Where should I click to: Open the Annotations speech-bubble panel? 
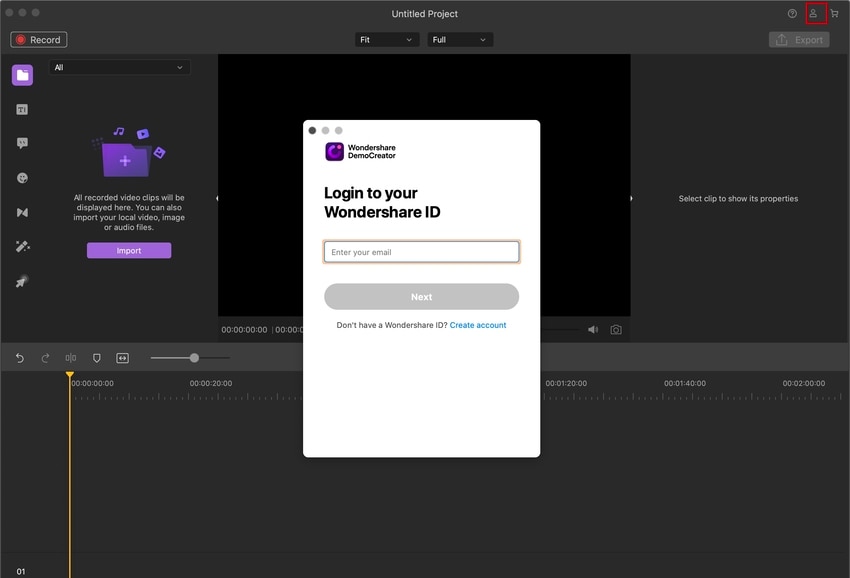(22, 143)
